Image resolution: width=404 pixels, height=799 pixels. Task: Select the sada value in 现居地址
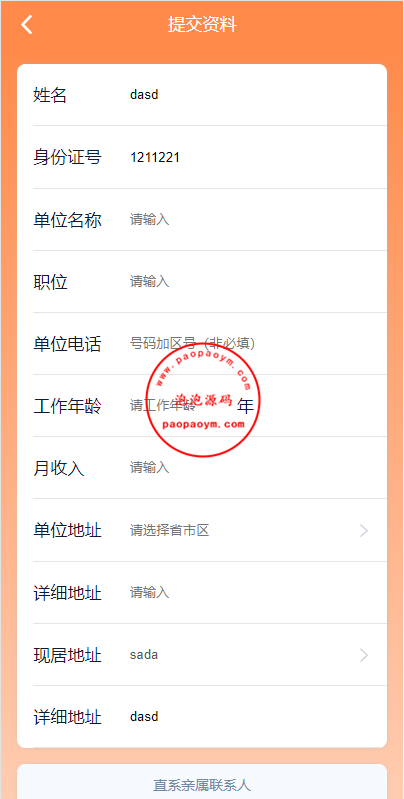[x=144, y=655]
